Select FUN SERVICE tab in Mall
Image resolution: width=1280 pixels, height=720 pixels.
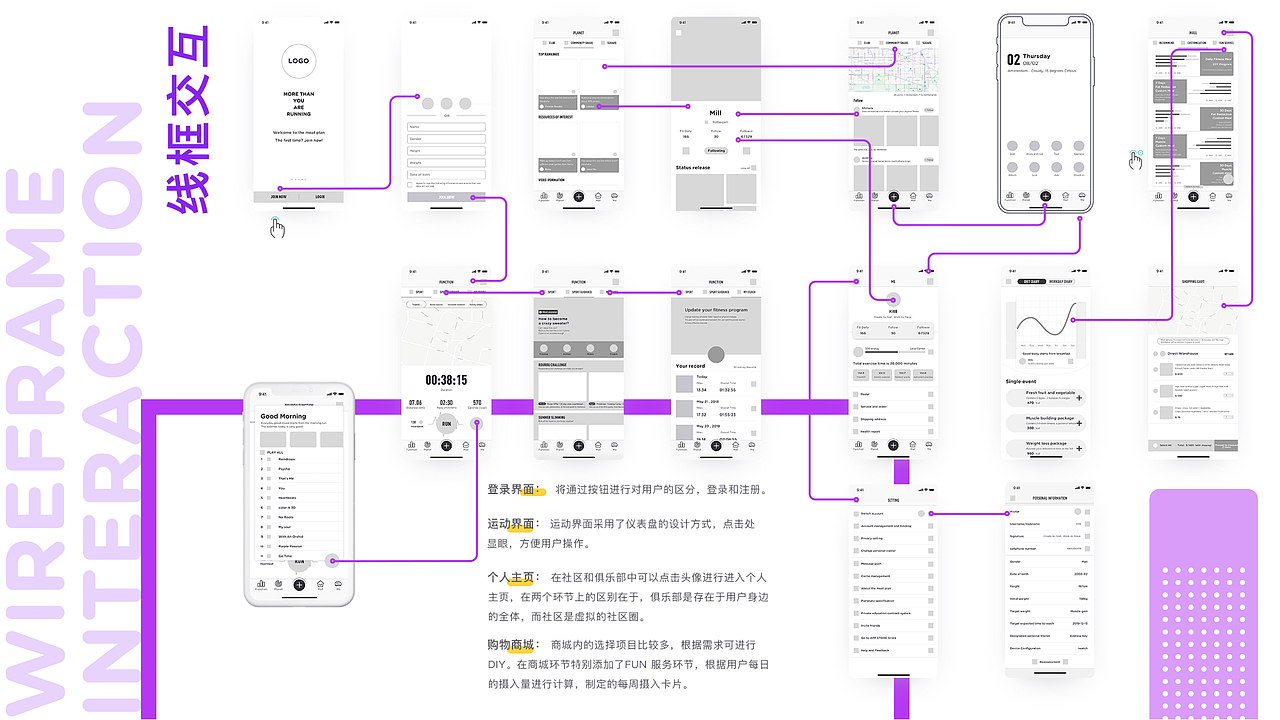click(1223, 43)
